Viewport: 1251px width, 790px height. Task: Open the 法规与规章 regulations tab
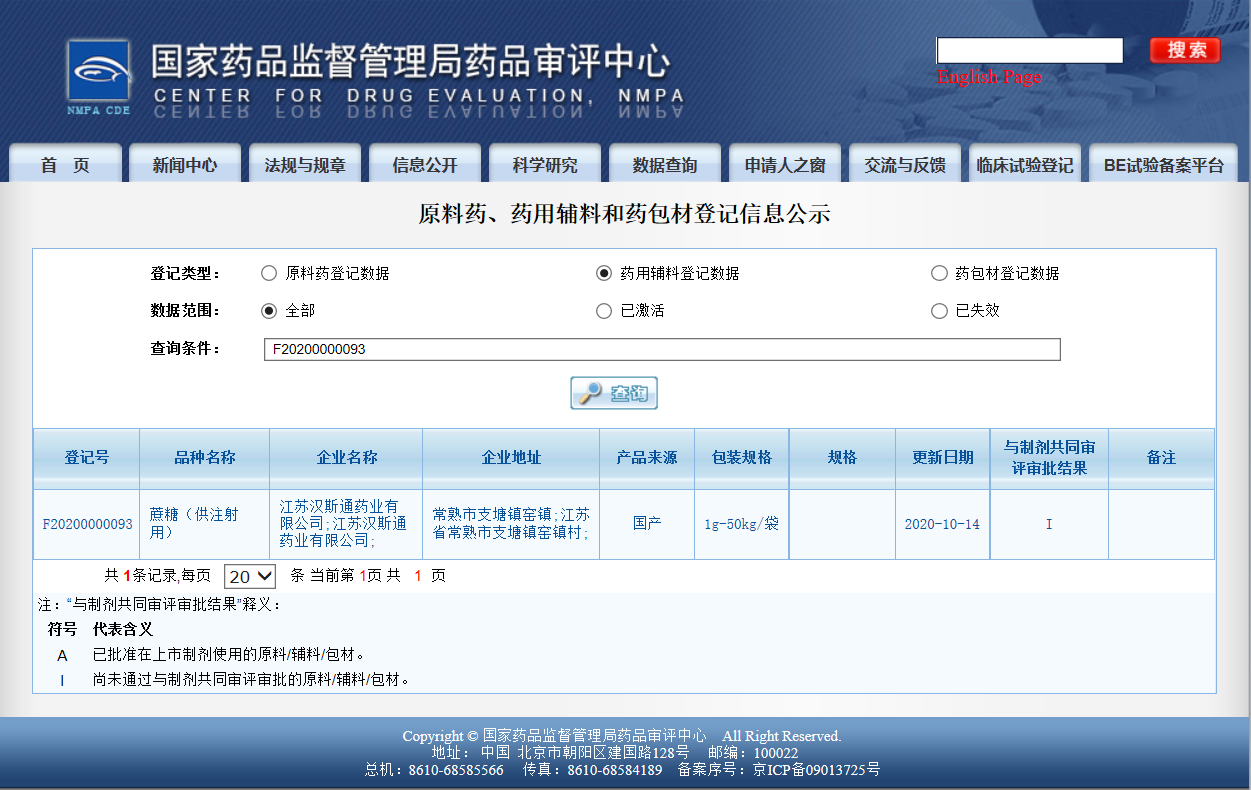pos(304,163)
